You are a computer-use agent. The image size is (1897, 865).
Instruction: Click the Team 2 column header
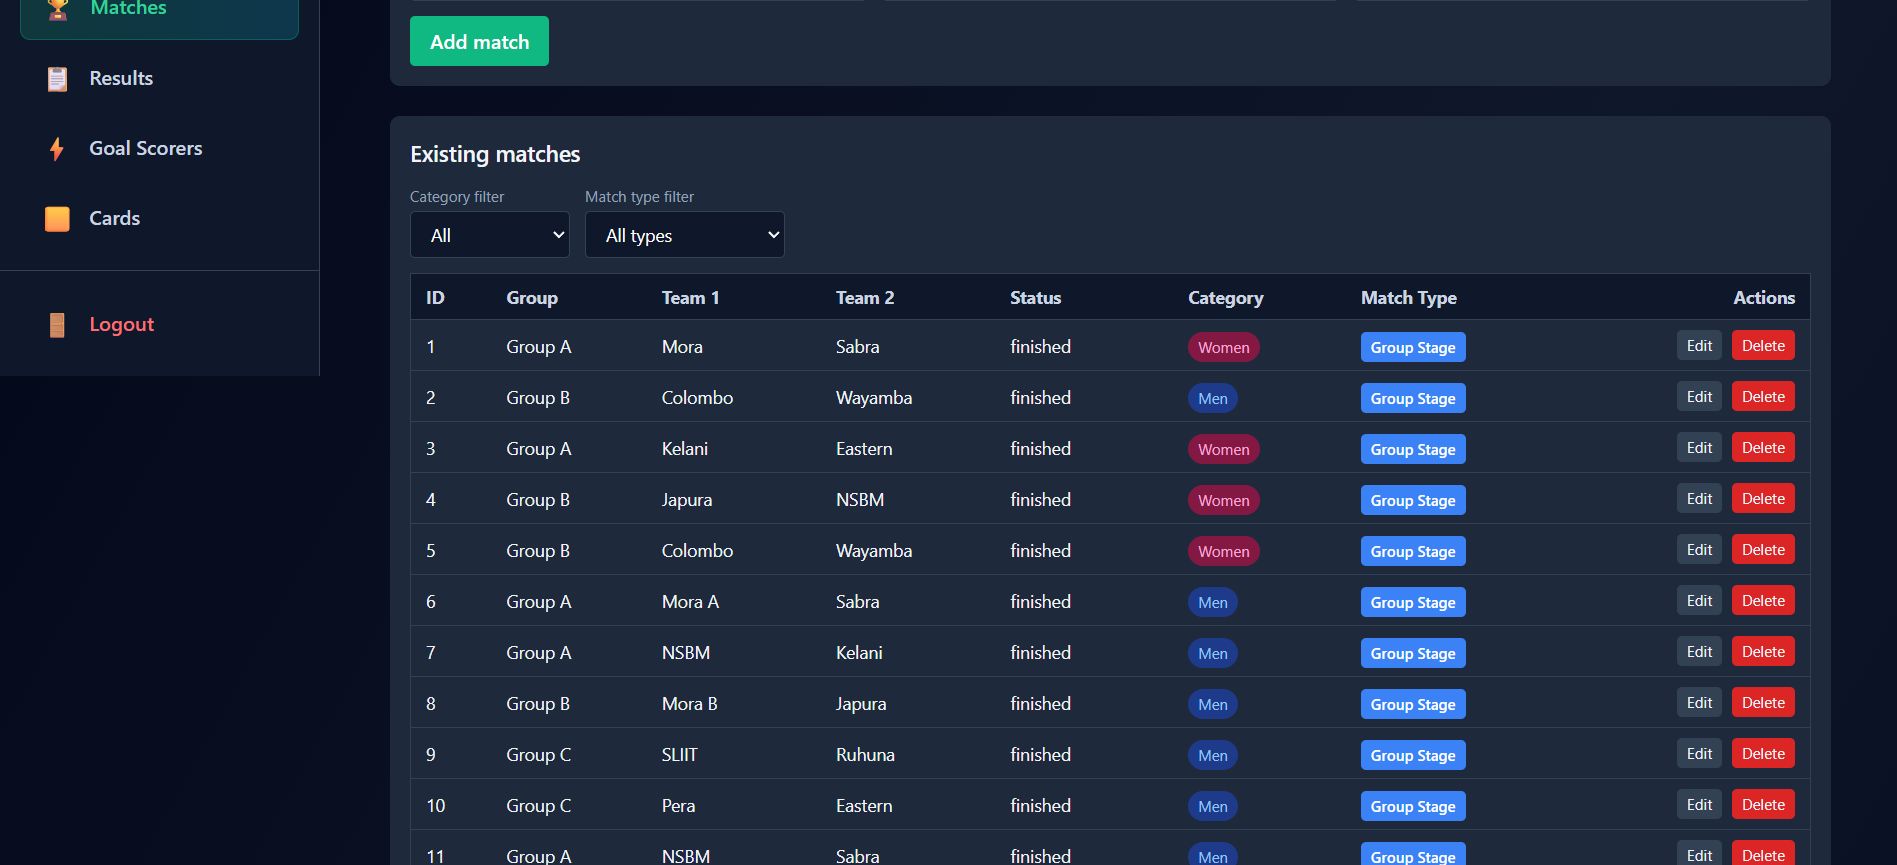865,297
